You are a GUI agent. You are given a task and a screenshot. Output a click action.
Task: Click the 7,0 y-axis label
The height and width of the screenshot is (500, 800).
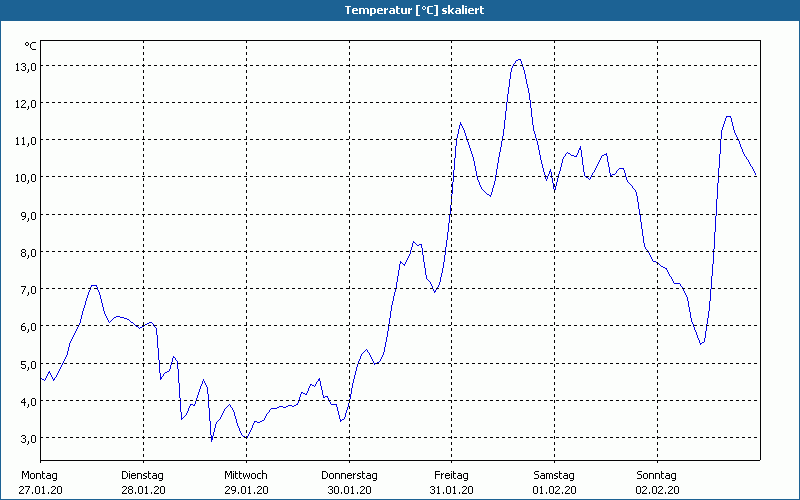(x=25, y=290)
